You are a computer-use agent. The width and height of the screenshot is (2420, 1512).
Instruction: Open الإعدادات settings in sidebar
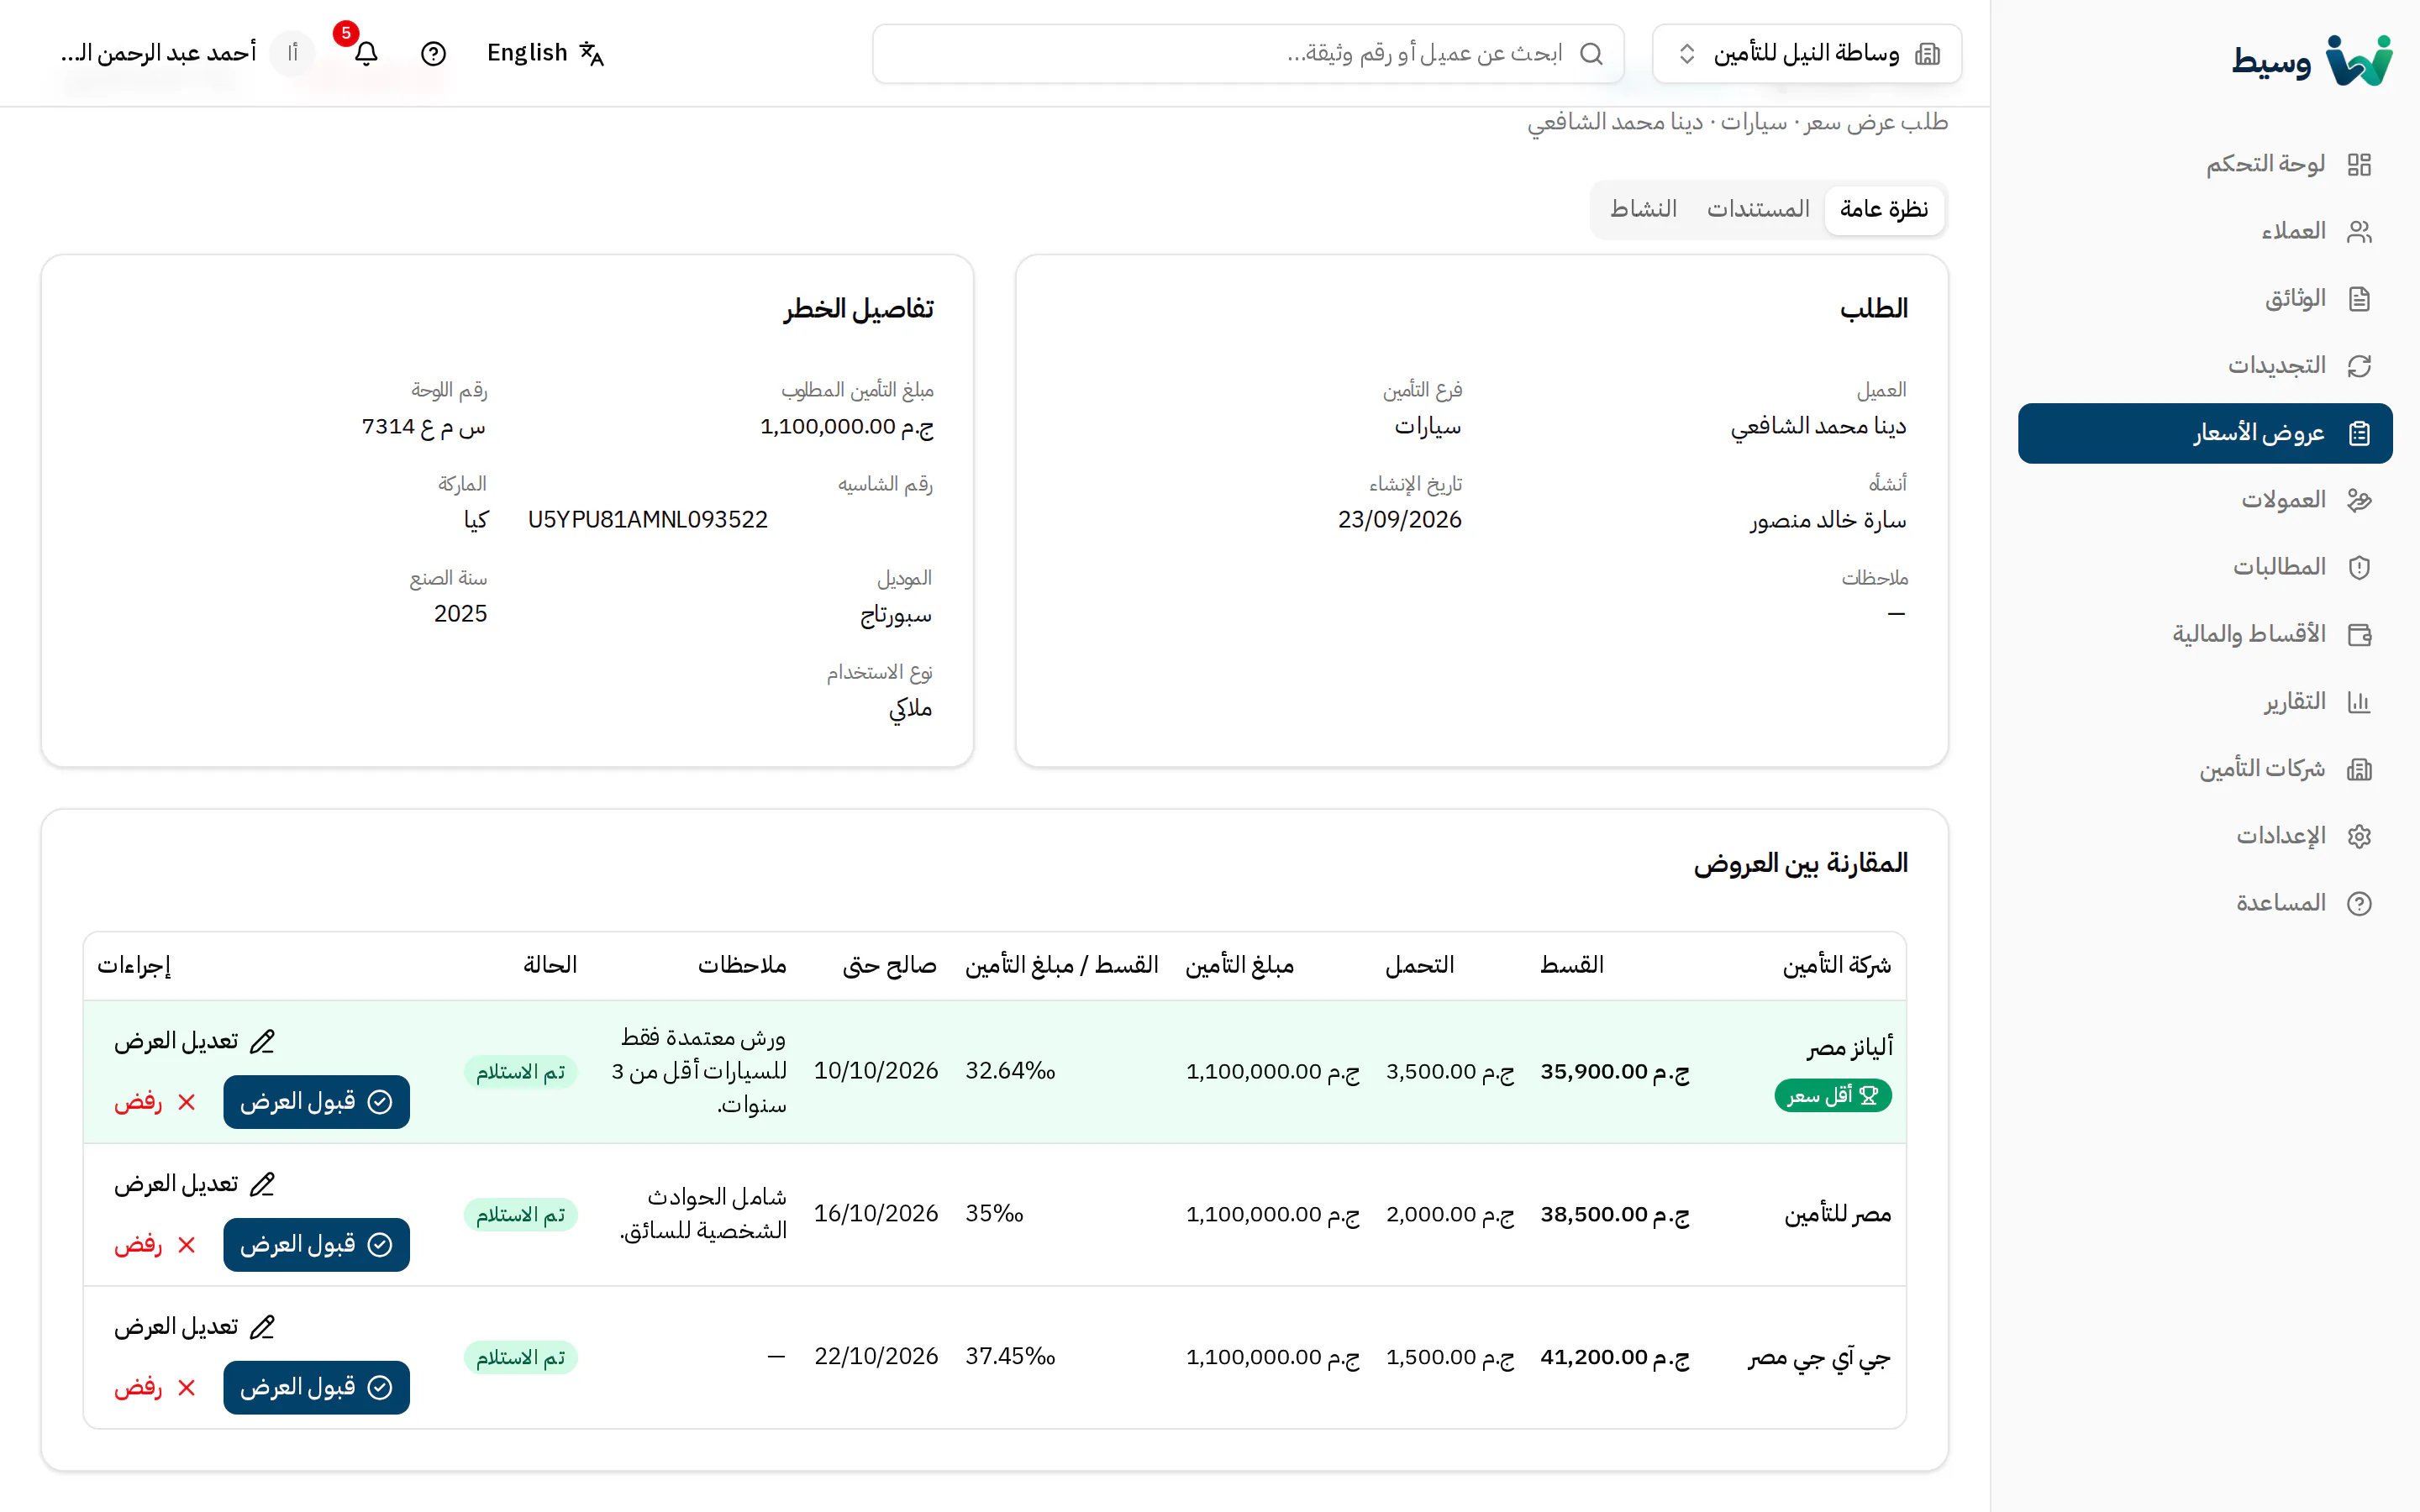click(2205, 836)
